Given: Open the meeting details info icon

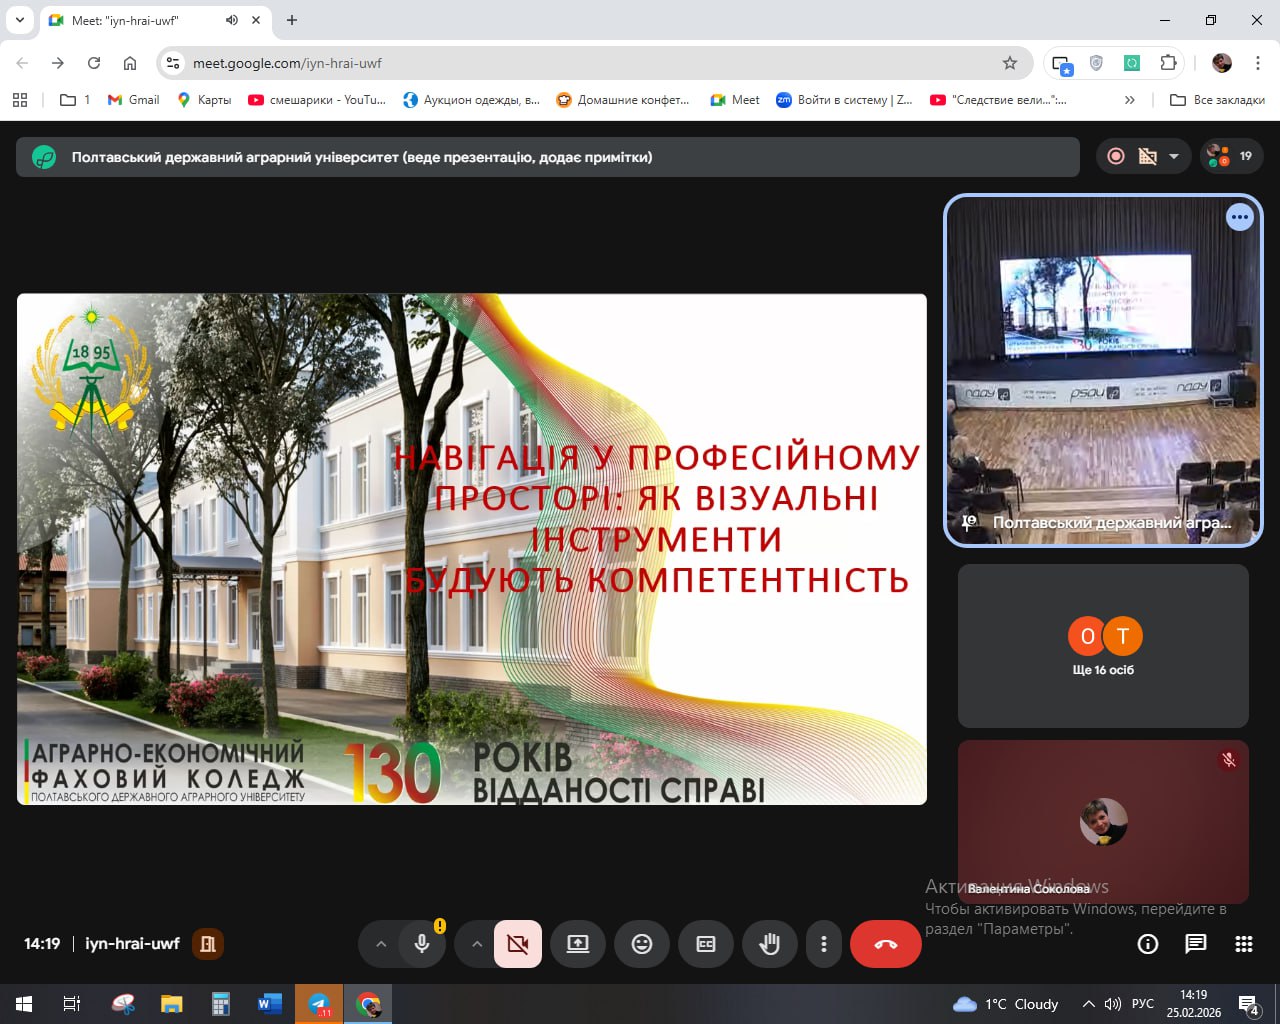Looking at the screenshot, I should click(x=1148, y=944).
